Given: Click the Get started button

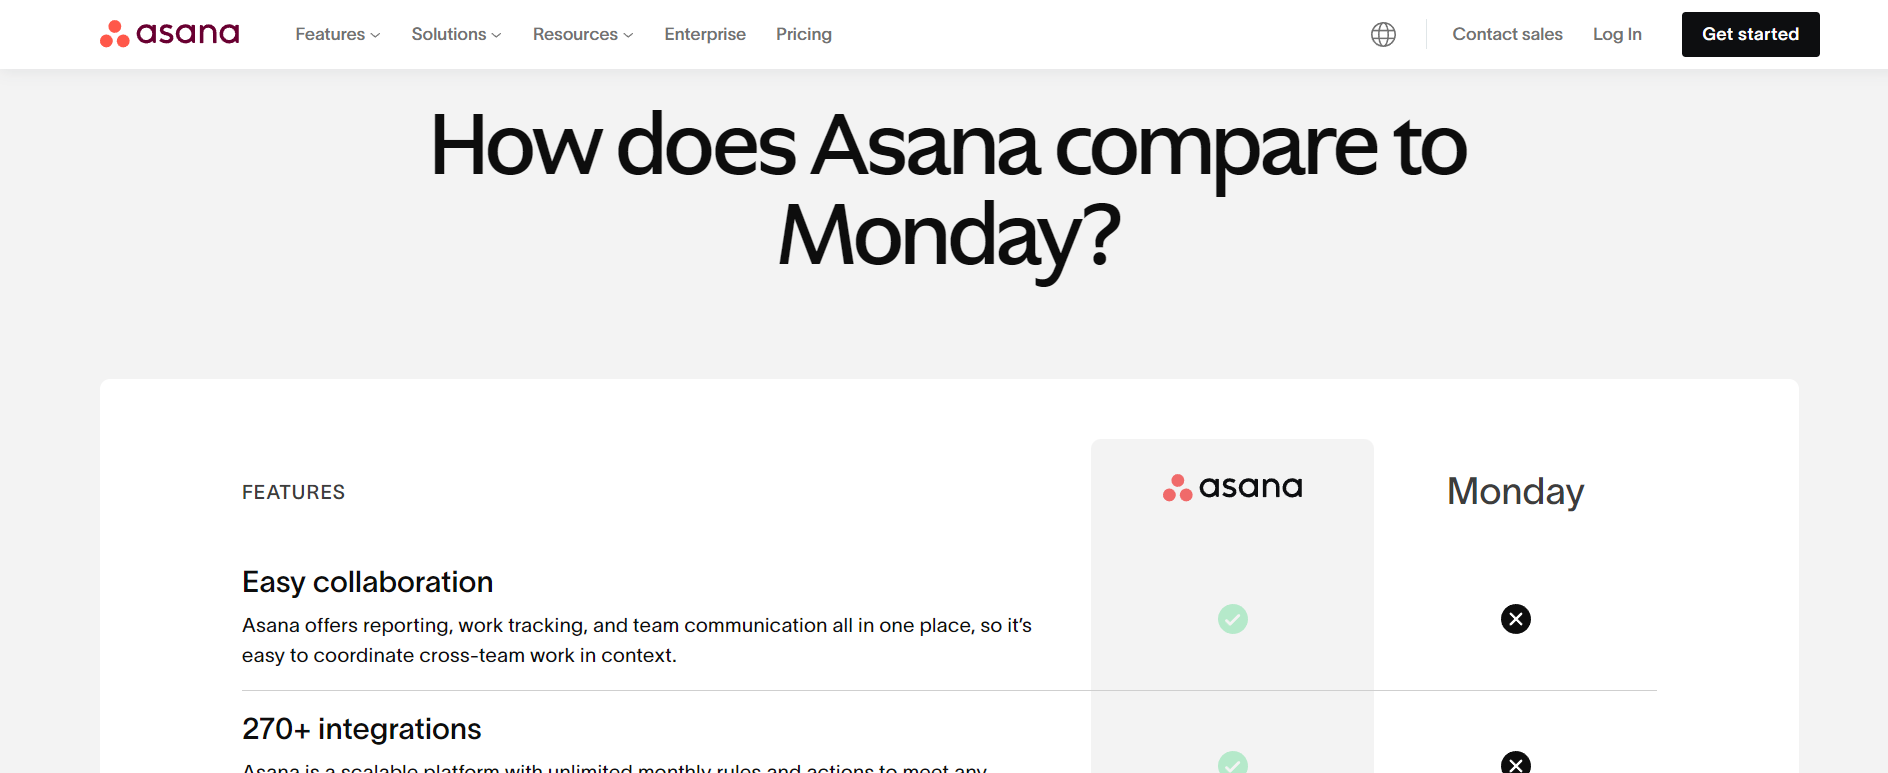Looking at the screenshot, I should [x=1750, y=33].
